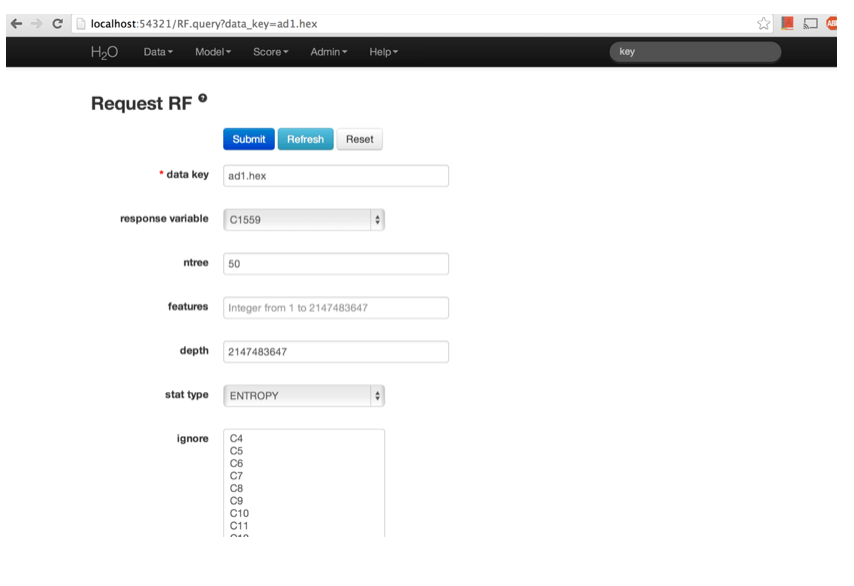Click the H2O logo in navbar
The width and height of the screenshot is (854, 586).
click(104, 52)
